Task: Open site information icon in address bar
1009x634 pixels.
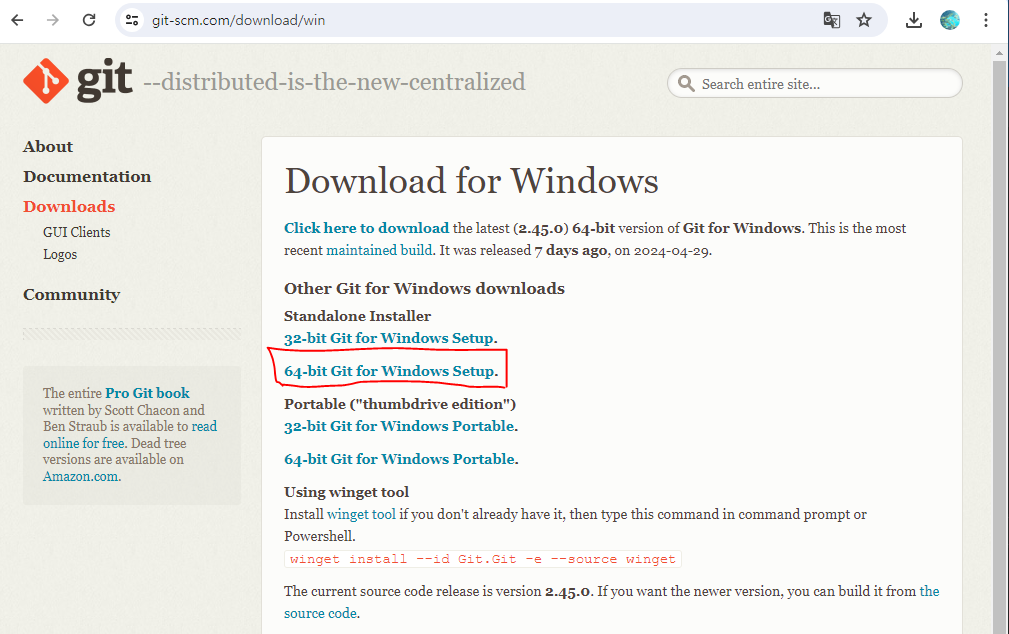Action: [132, 20]
